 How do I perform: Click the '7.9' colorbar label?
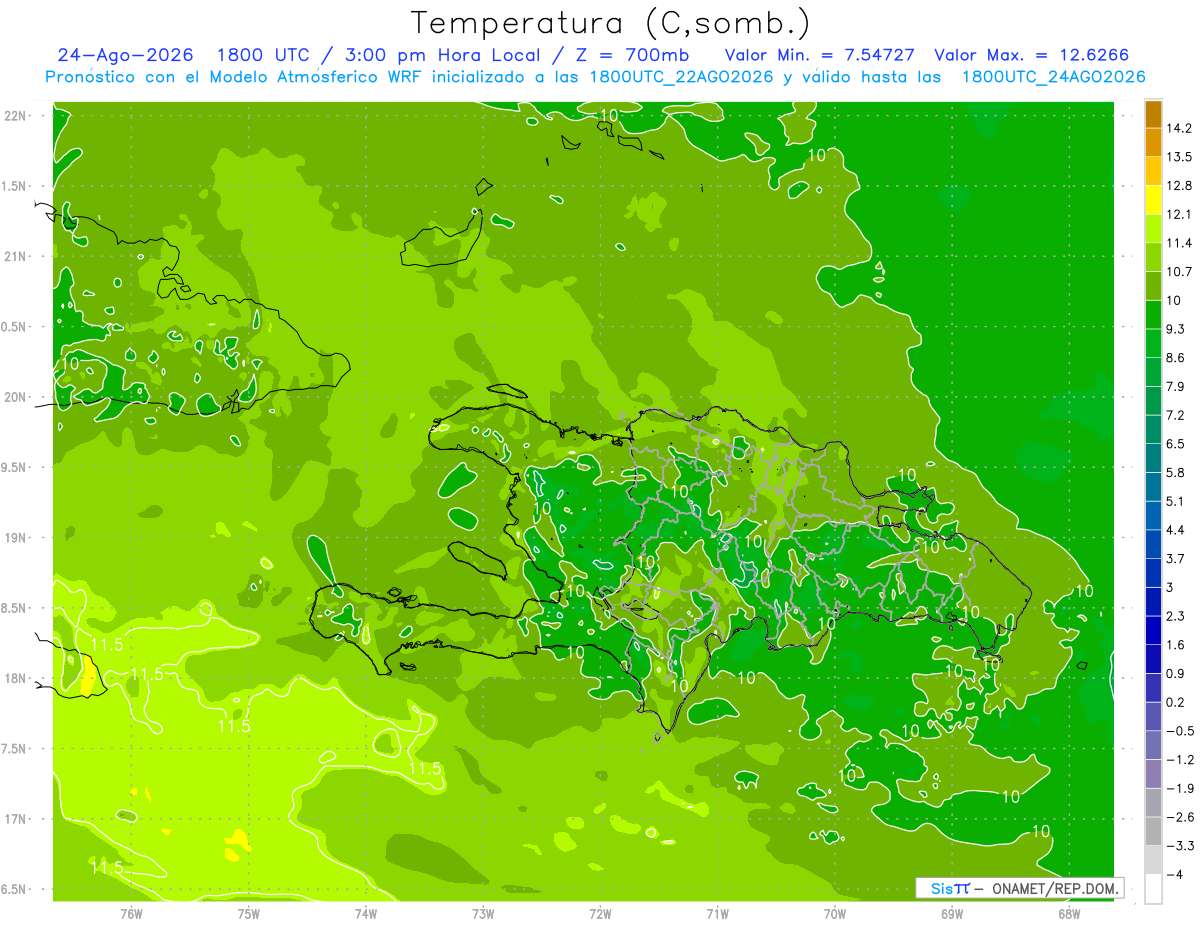[x=1176, y=386]
